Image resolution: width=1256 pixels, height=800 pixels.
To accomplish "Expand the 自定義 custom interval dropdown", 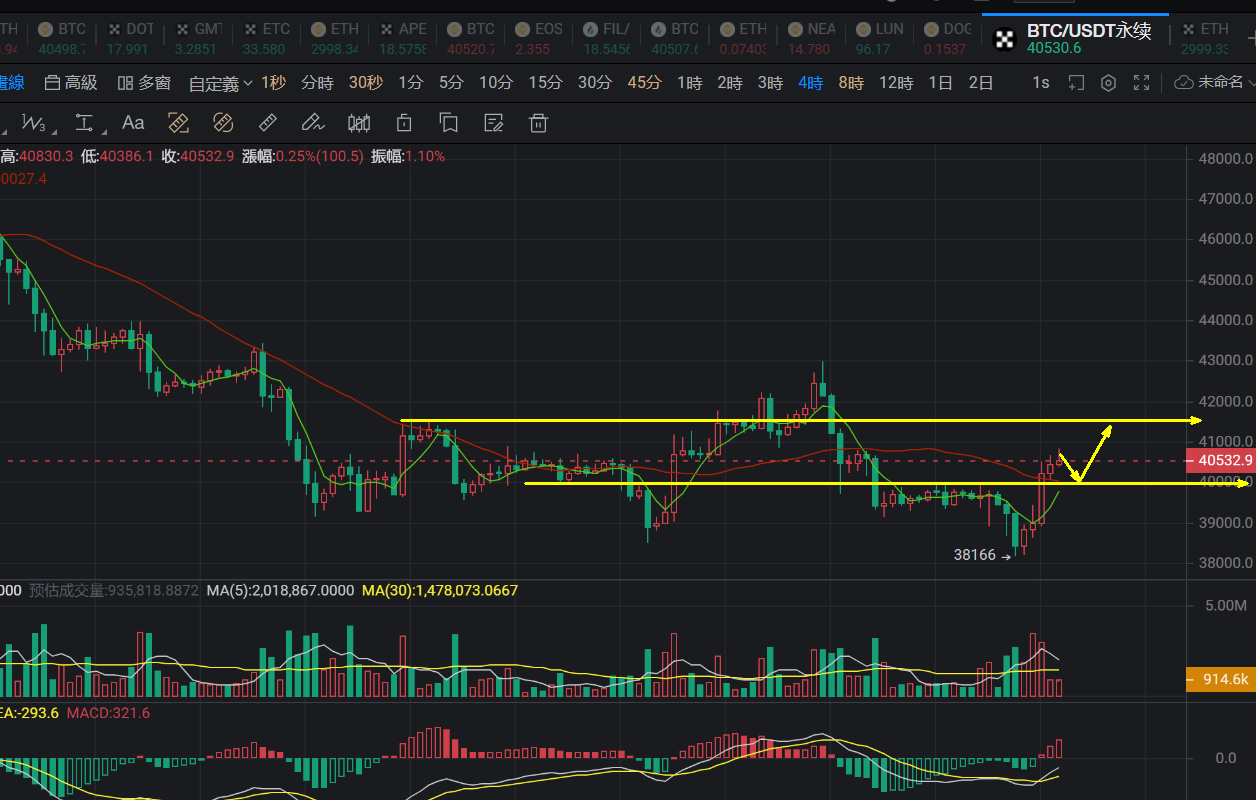I will point(220,84).
